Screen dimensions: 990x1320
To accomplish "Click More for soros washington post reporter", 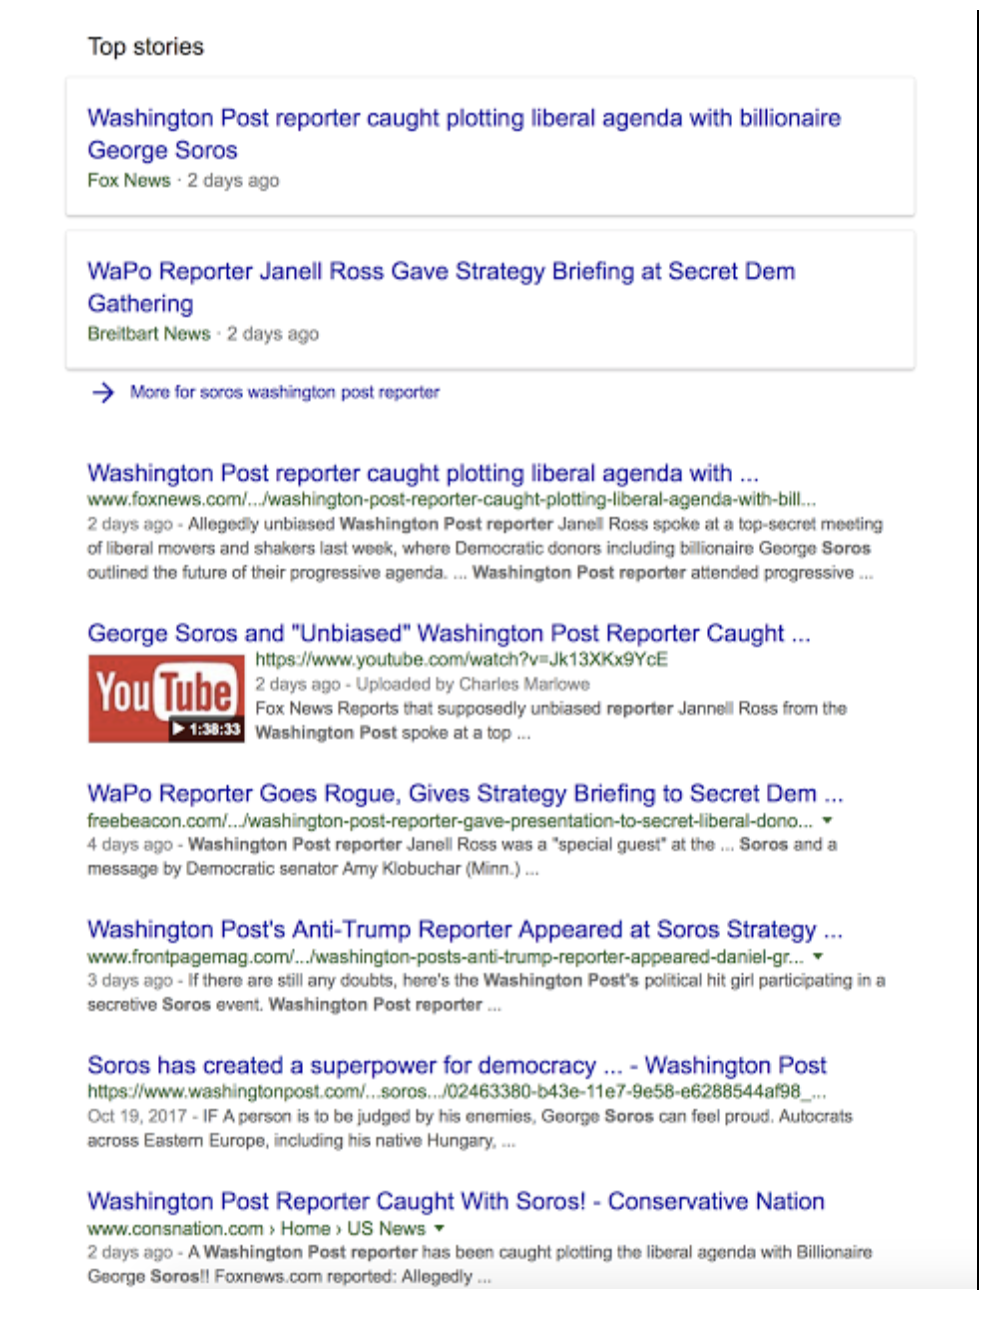I will pyautogui.click(x=285, y=392).
